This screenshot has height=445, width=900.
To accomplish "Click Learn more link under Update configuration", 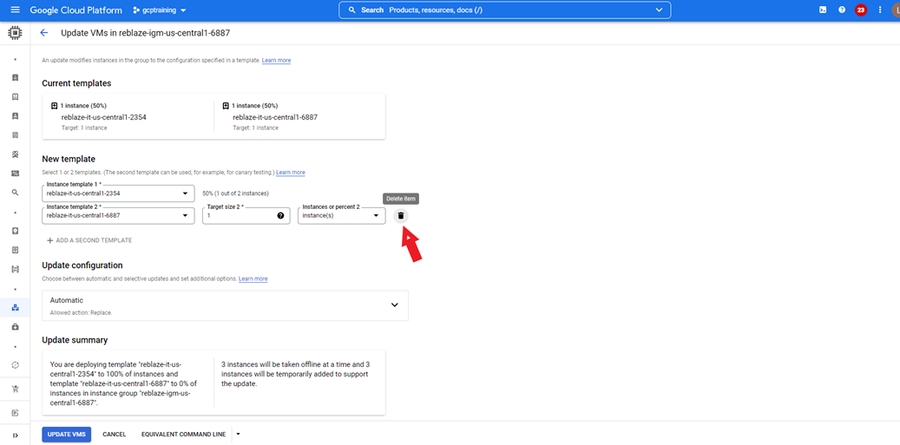I will 253,278.
